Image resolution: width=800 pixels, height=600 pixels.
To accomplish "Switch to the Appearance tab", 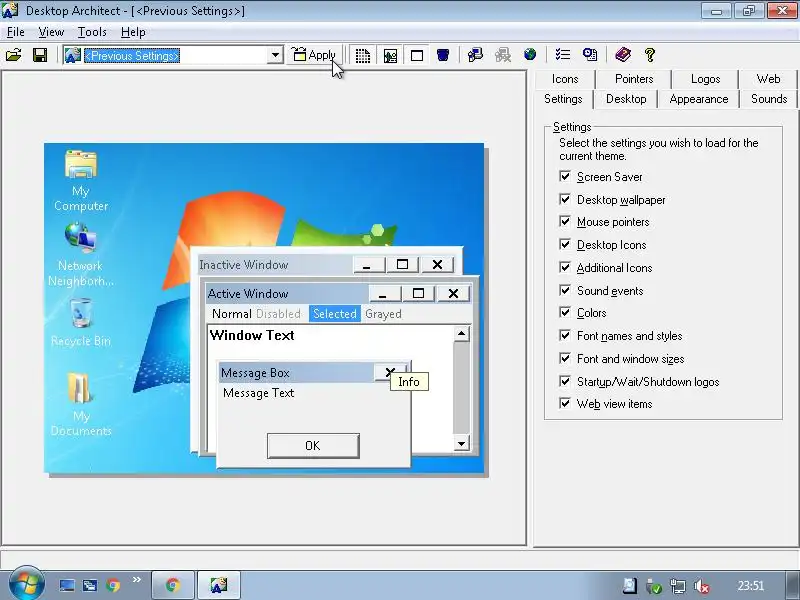I will (698, 99).
